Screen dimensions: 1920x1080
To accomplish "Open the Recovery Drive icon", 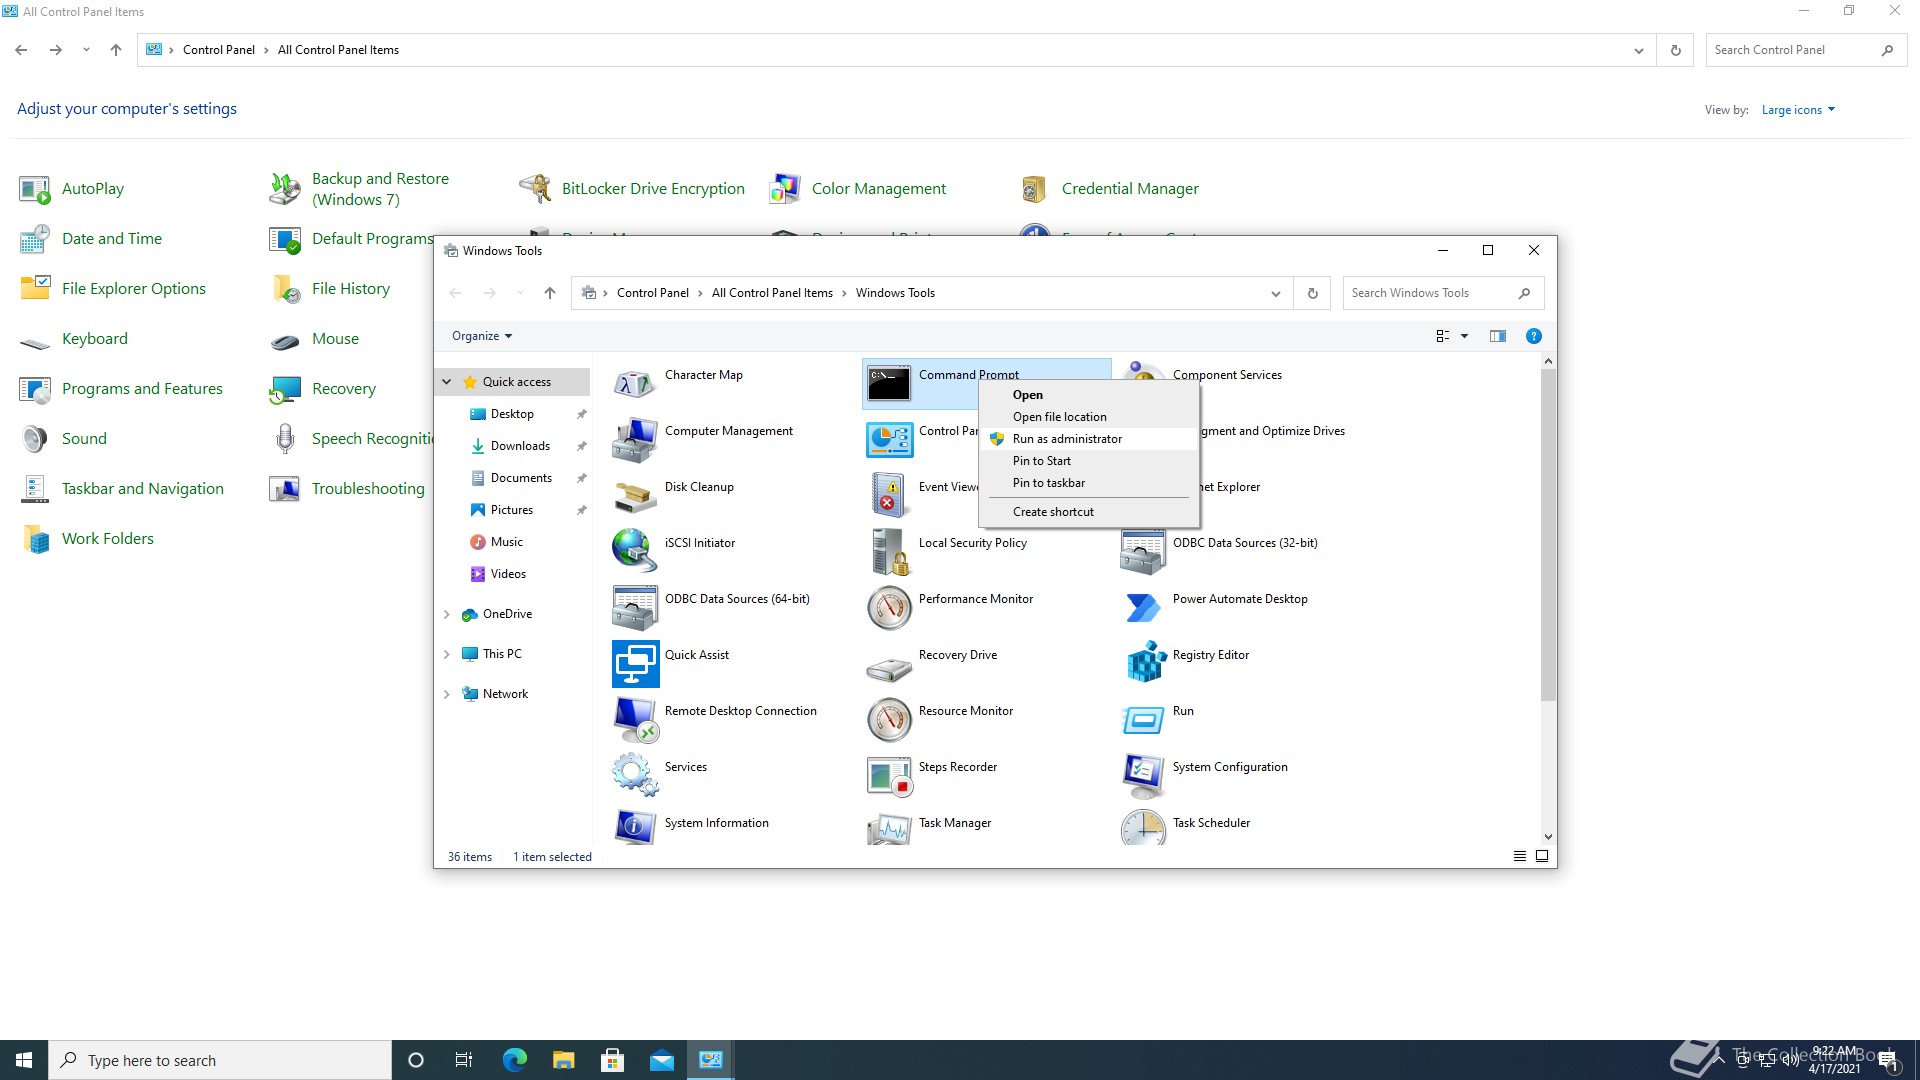I will (x=888, y=668).
